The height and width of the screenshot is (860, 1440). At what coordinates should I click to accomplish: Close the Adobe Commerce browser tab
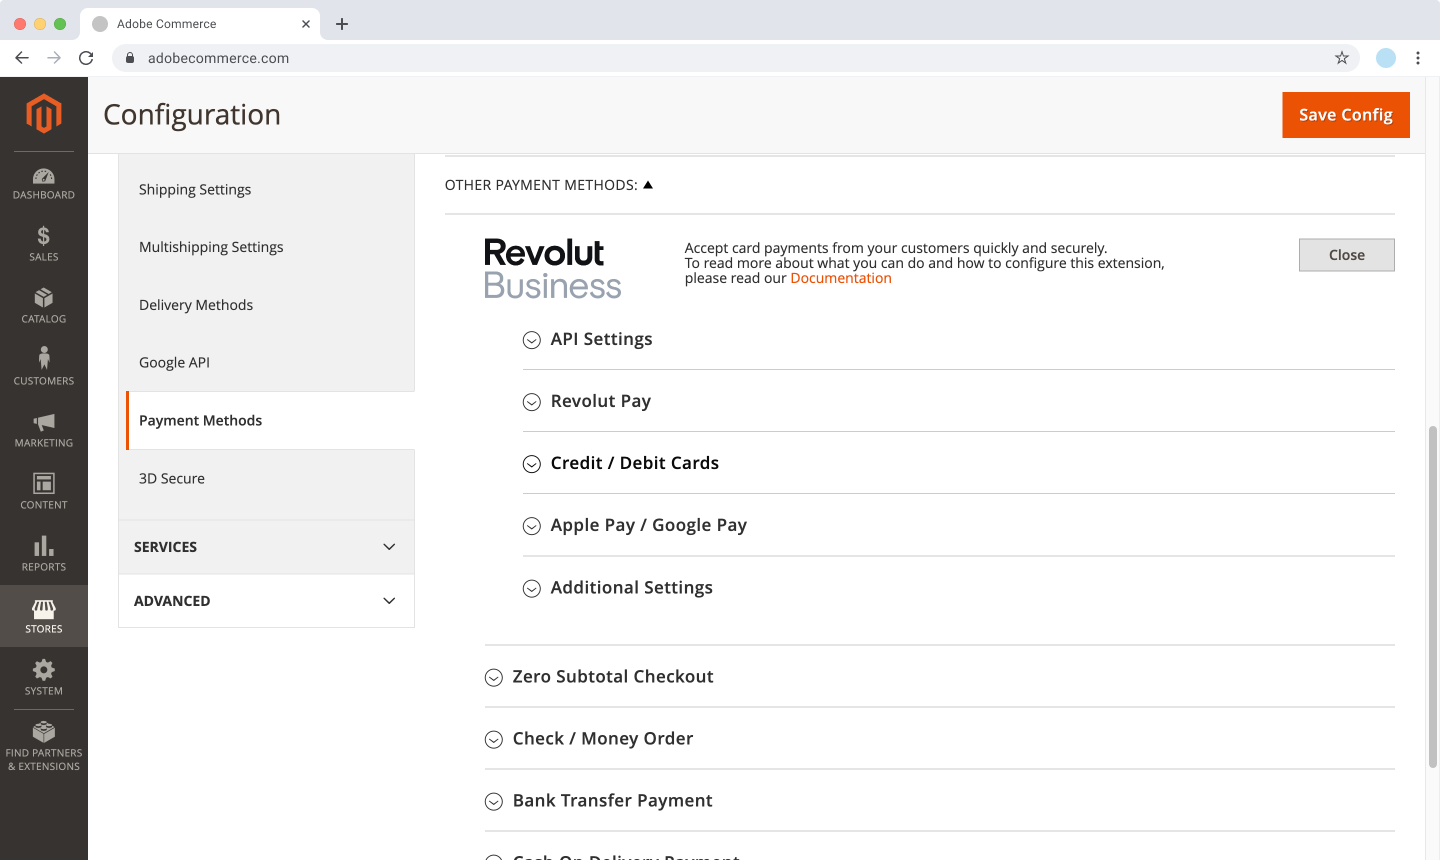pos(306,24)
